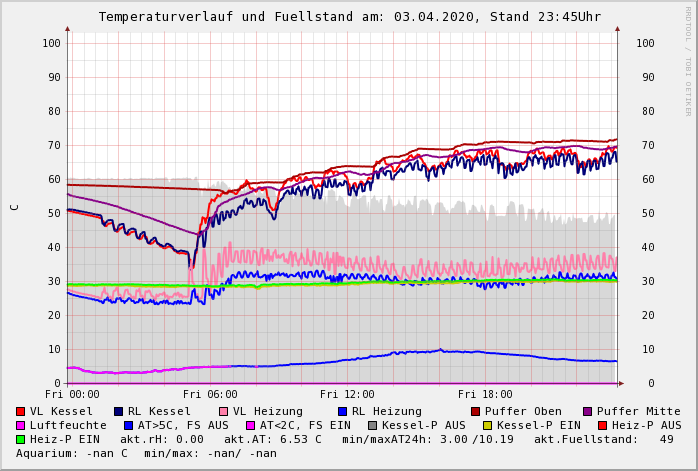
Task: Select the pink VL Heizung legend swatch
Action: (x=223, y=411)
